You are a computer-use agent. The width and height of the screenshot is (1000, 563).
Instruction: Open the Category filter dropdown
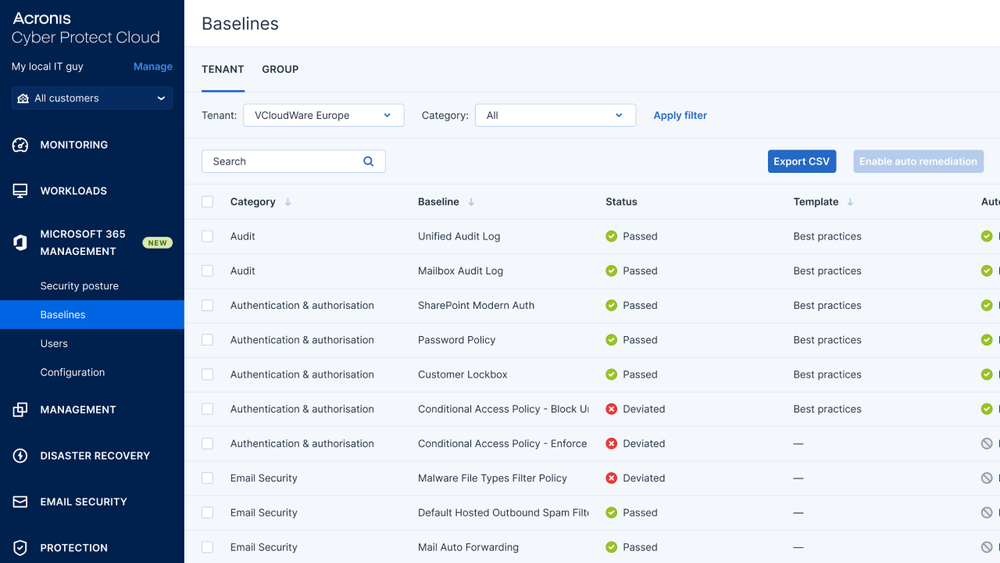(555, 115)
